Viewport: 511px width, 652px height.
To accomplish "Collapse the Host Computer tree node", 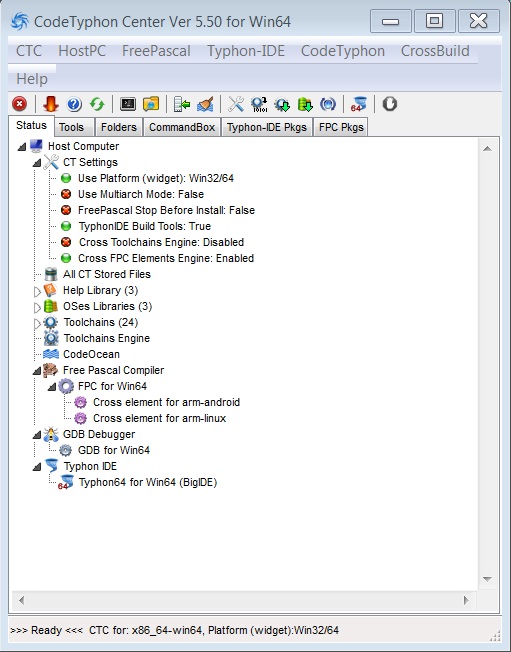I will (x=22, y=147).
